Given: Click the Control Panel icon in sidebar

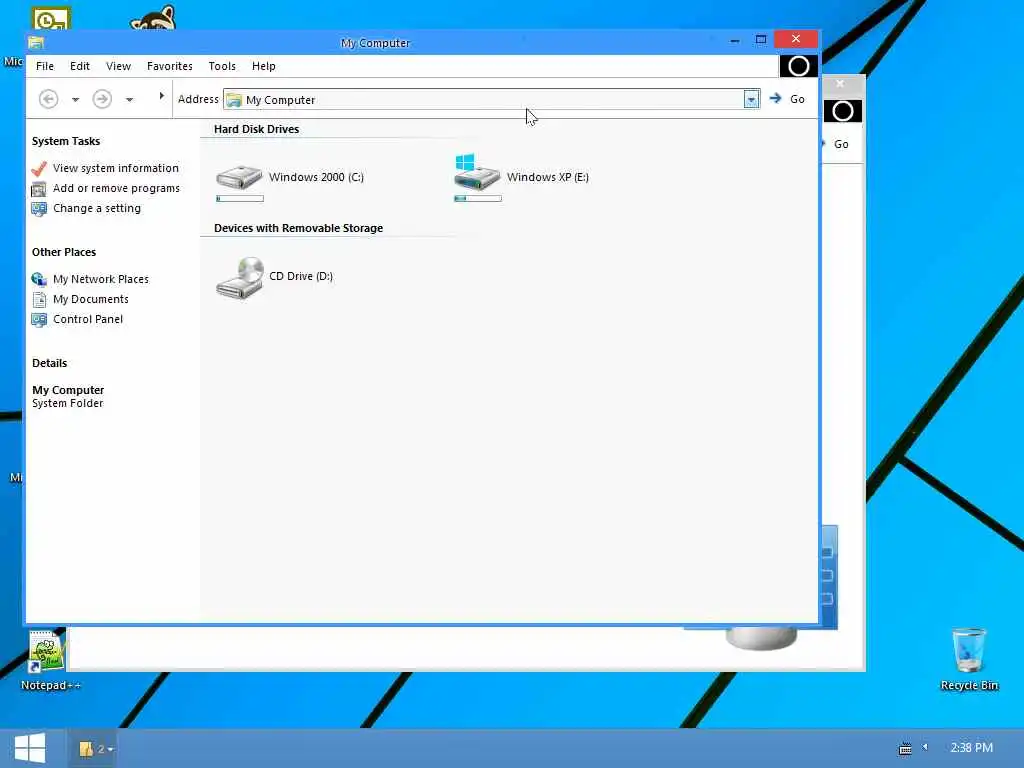Looking at the screenshot, I should tap(39, 319).
